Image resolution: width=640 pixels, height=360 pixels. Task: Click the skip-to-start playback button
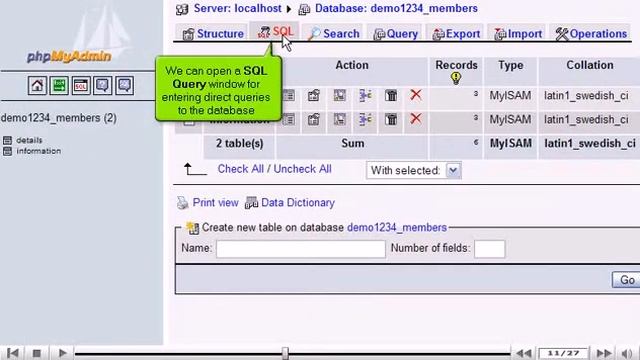[12, 353]
